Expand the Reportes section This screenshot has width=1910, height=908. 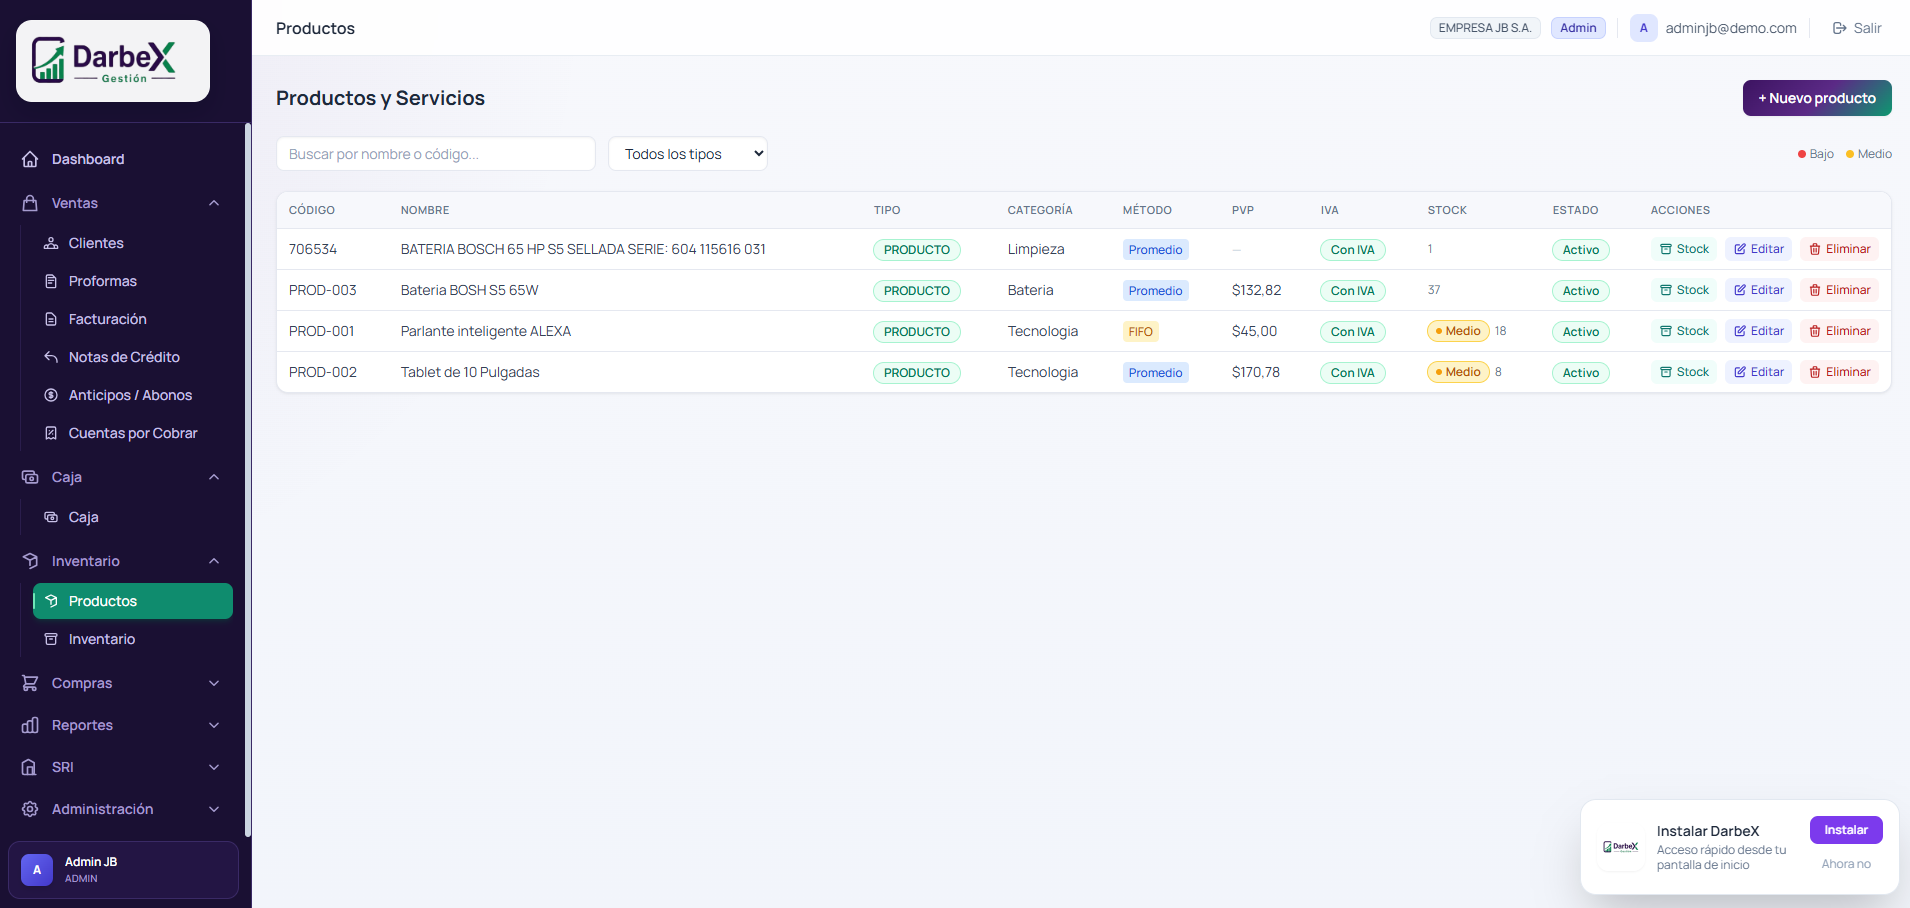(x=214, y=725)
